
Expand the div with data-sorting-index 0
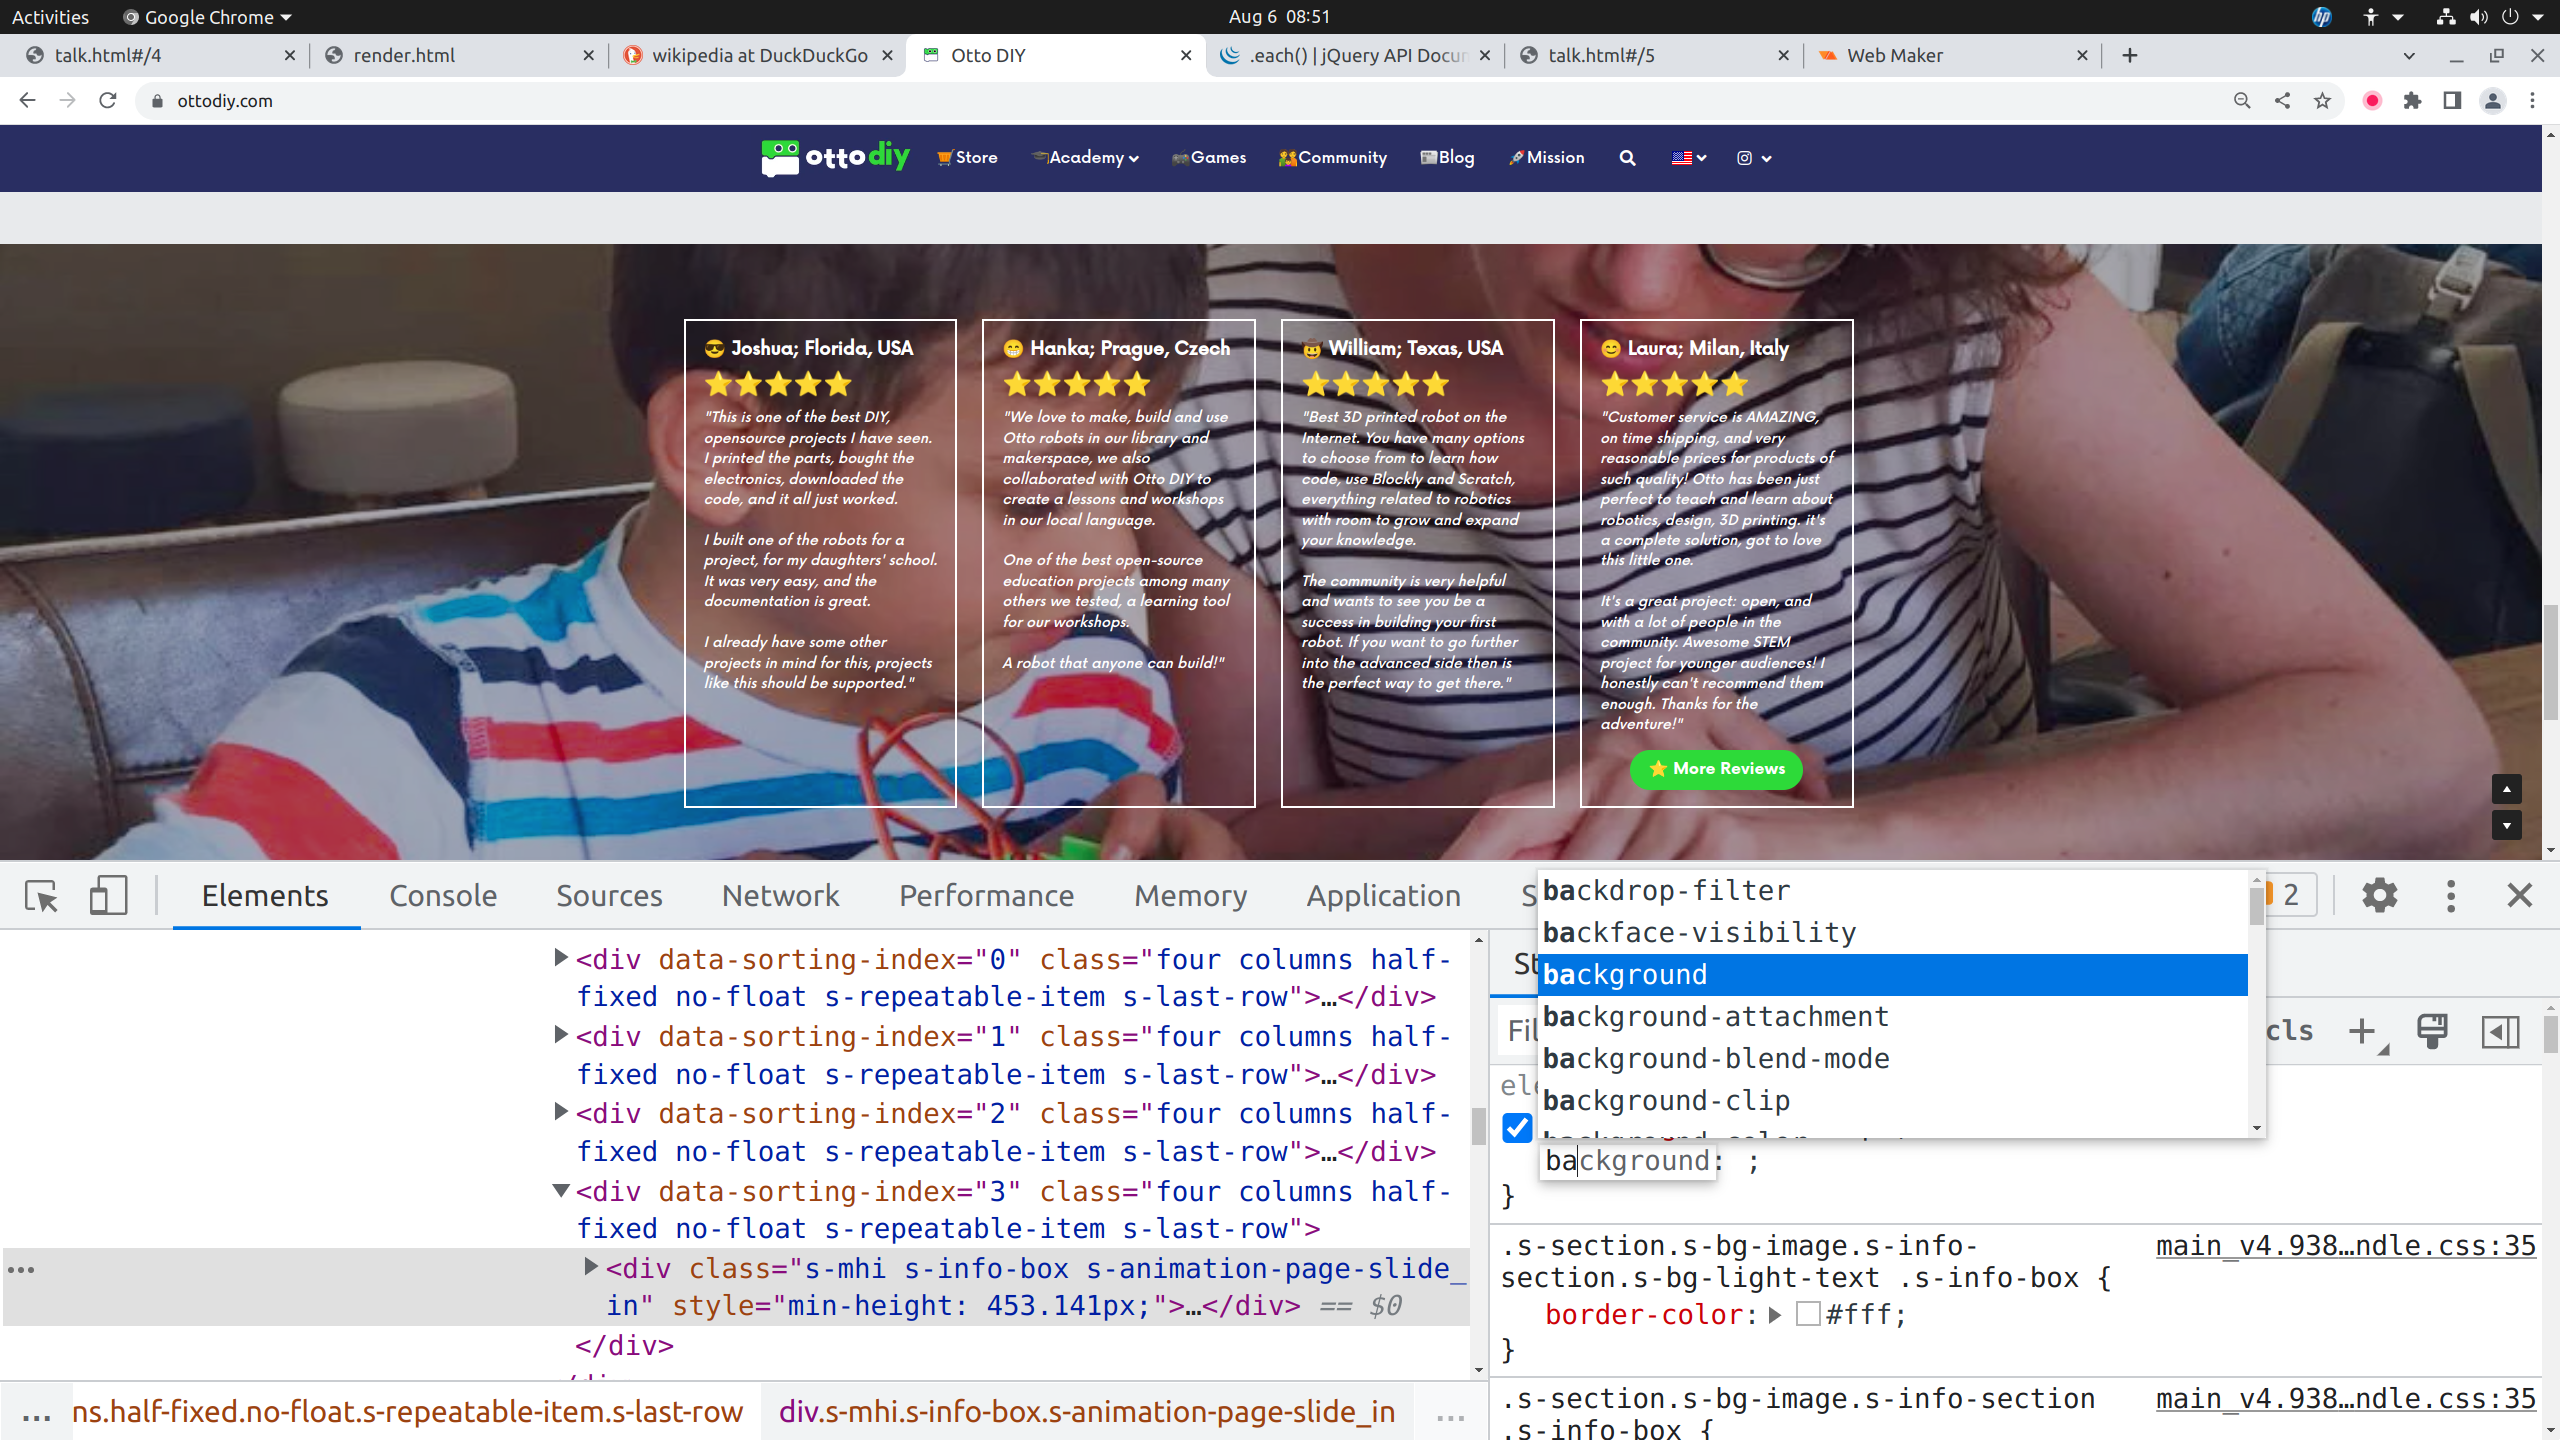tap(561, 958)
